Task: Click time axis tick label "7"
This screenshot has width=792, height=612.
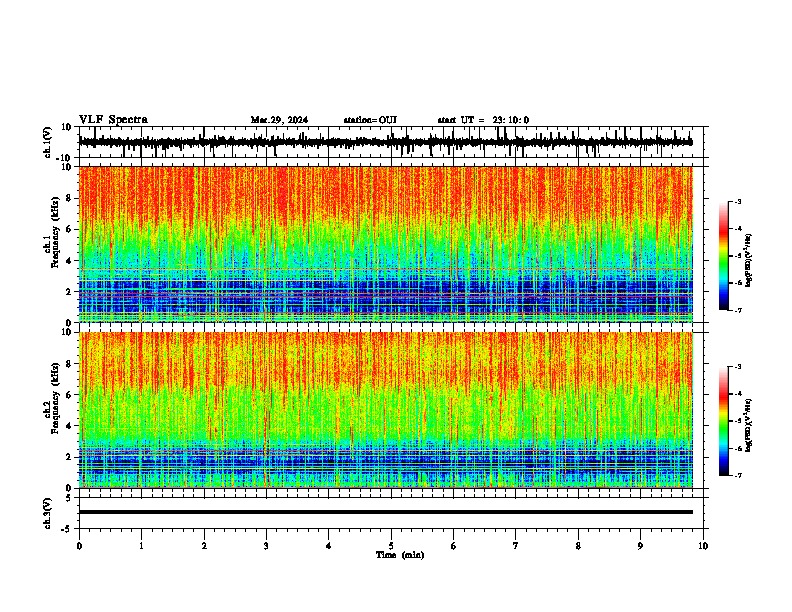Action: tap(516, 546)
